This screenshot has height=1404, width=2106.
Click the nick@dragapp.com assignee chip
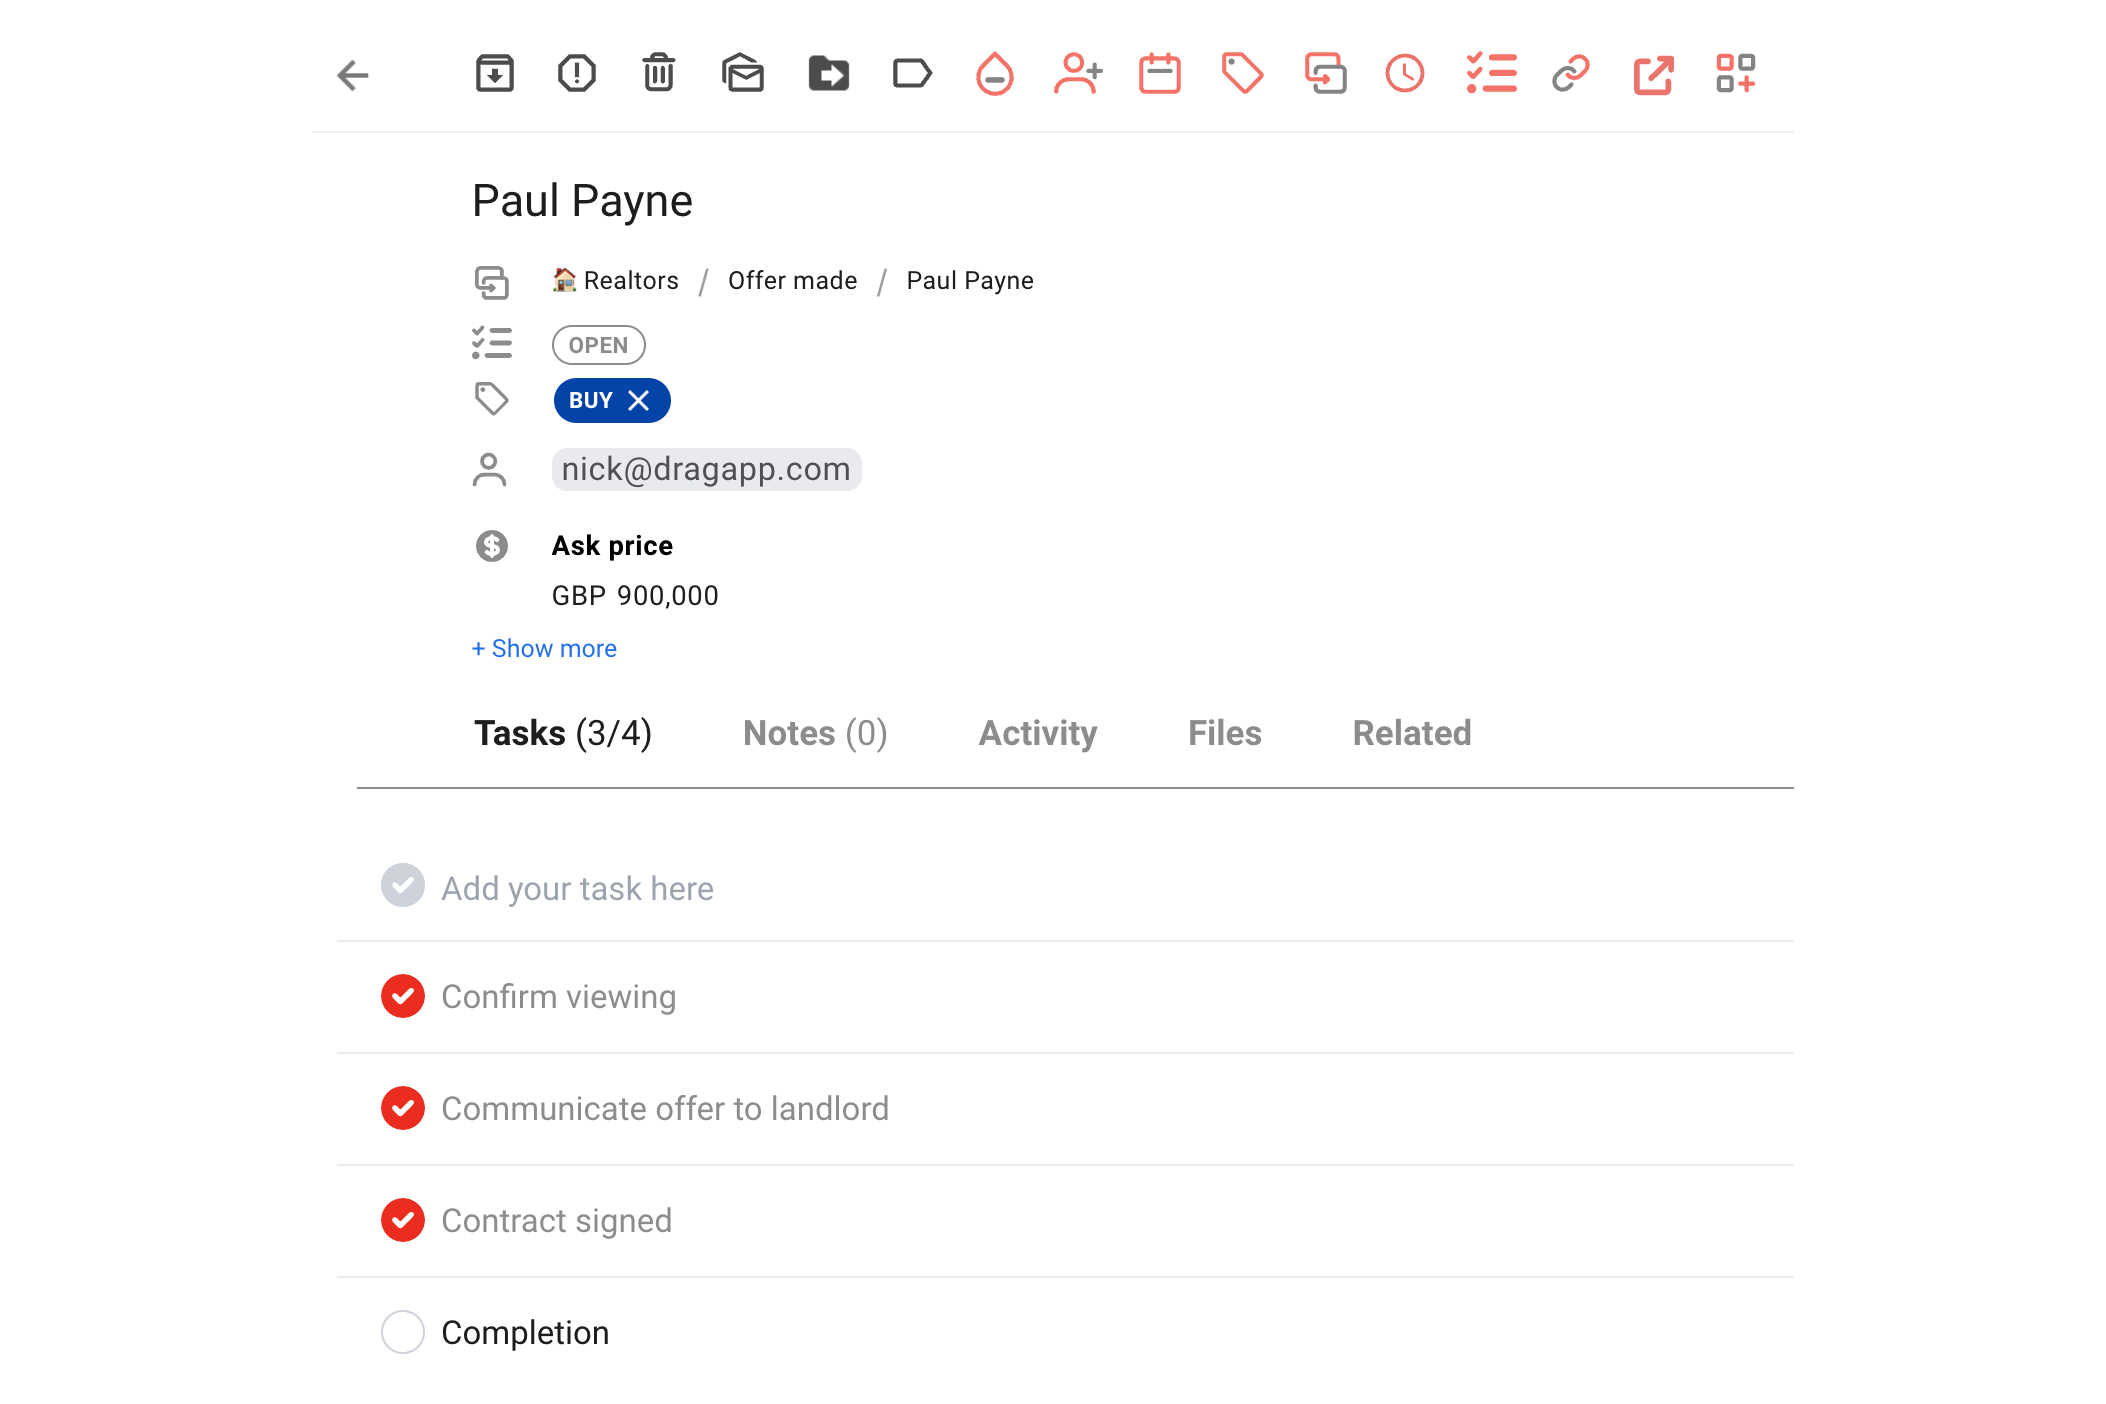pos(707,469)
